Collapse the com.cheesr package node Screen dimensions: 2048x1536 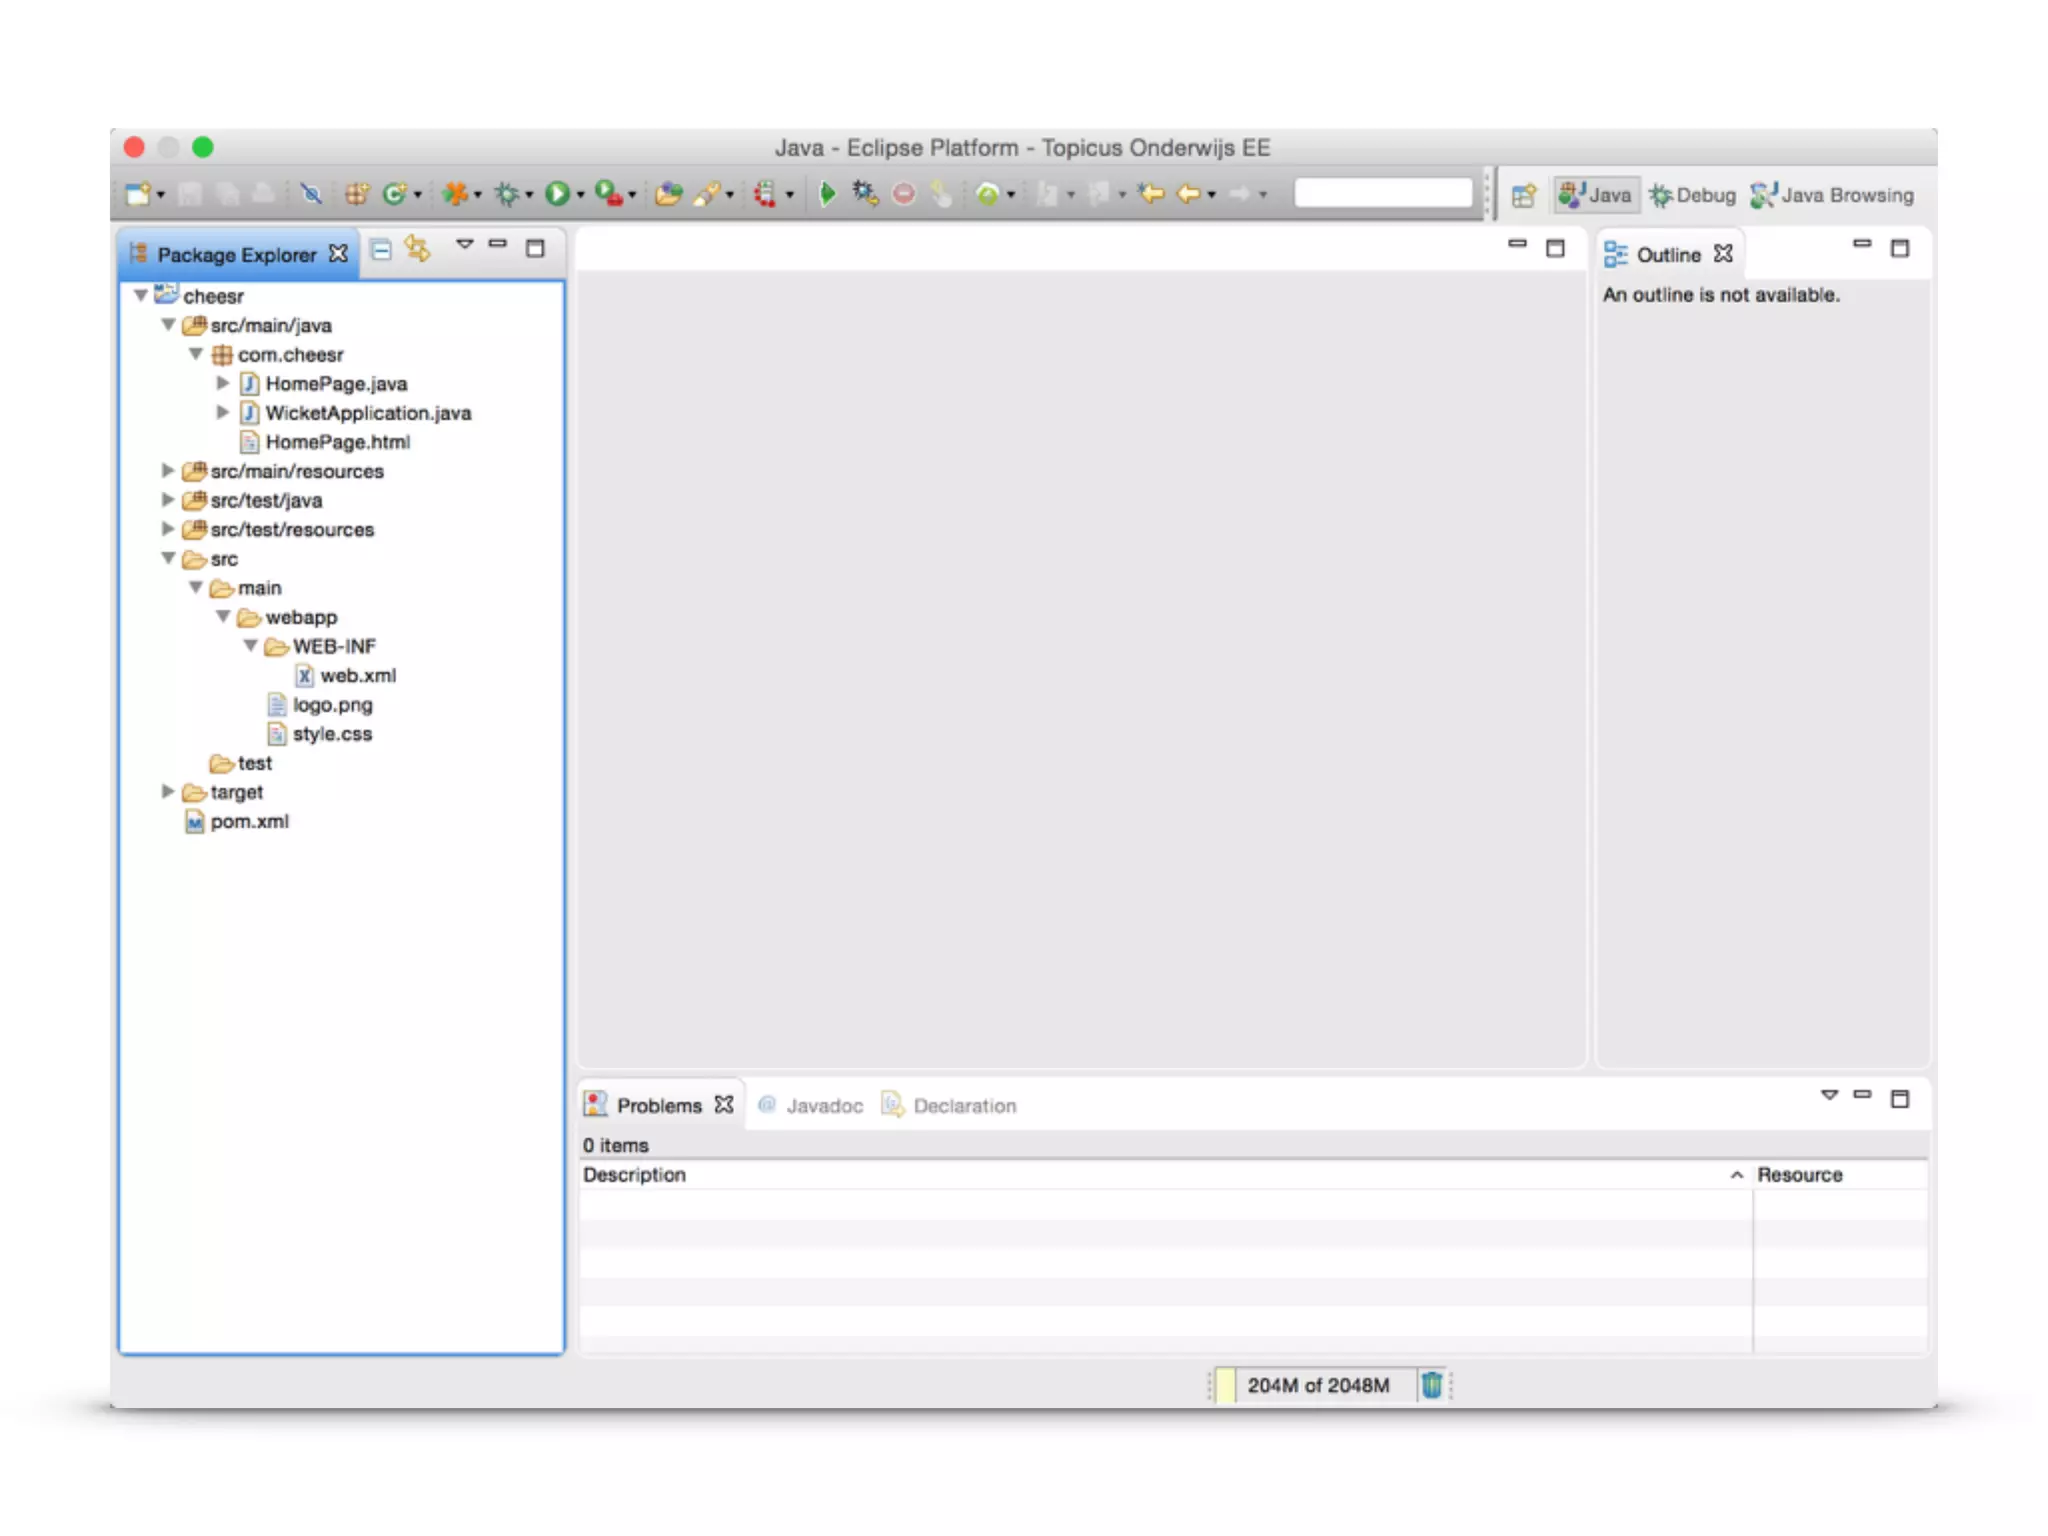(x=196, y=354)
